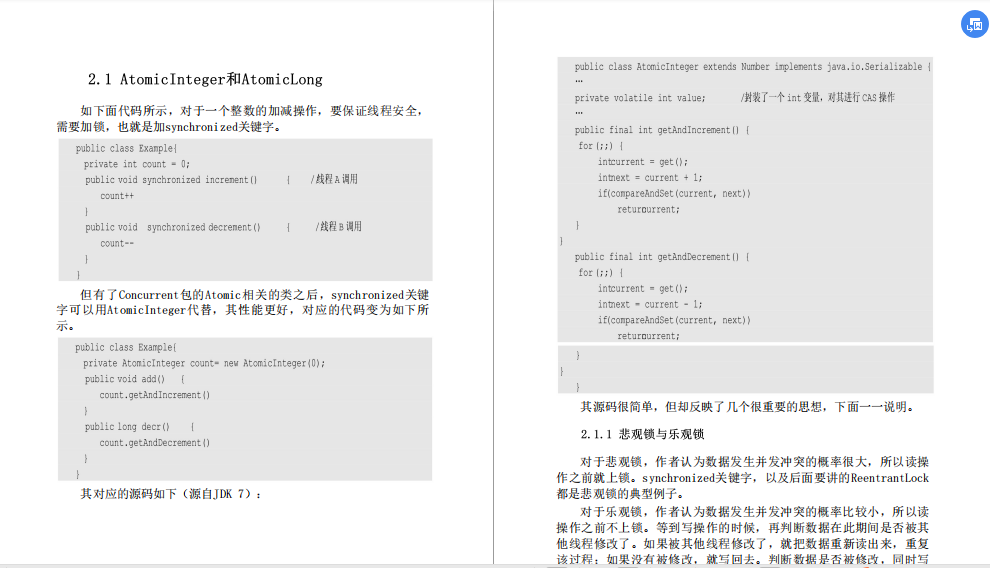990x568 pixels.
Task: Click paragraph line starting "如下面代码所示"
Action: pyautogui.click(x=251, y=111)
